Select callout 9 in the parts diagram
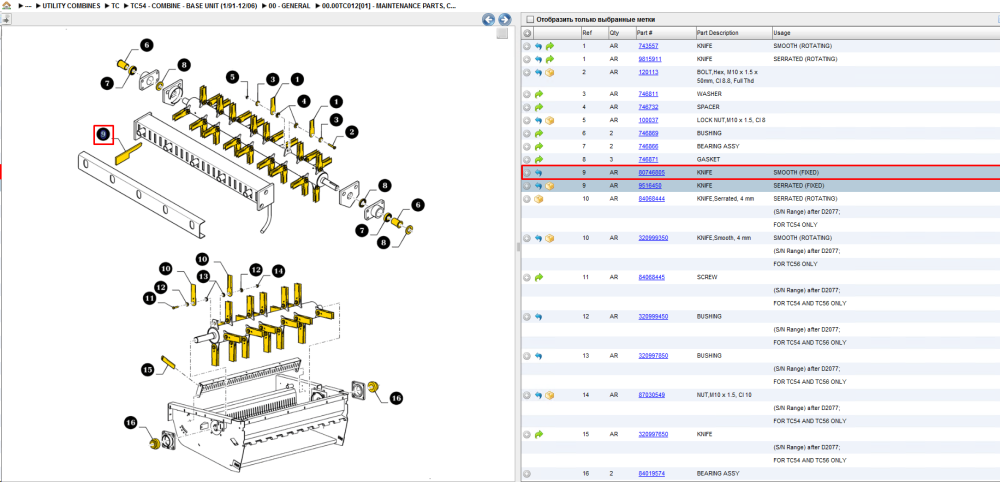The height and width of the screenshot is (482, 1000). [x=103, y=135]
